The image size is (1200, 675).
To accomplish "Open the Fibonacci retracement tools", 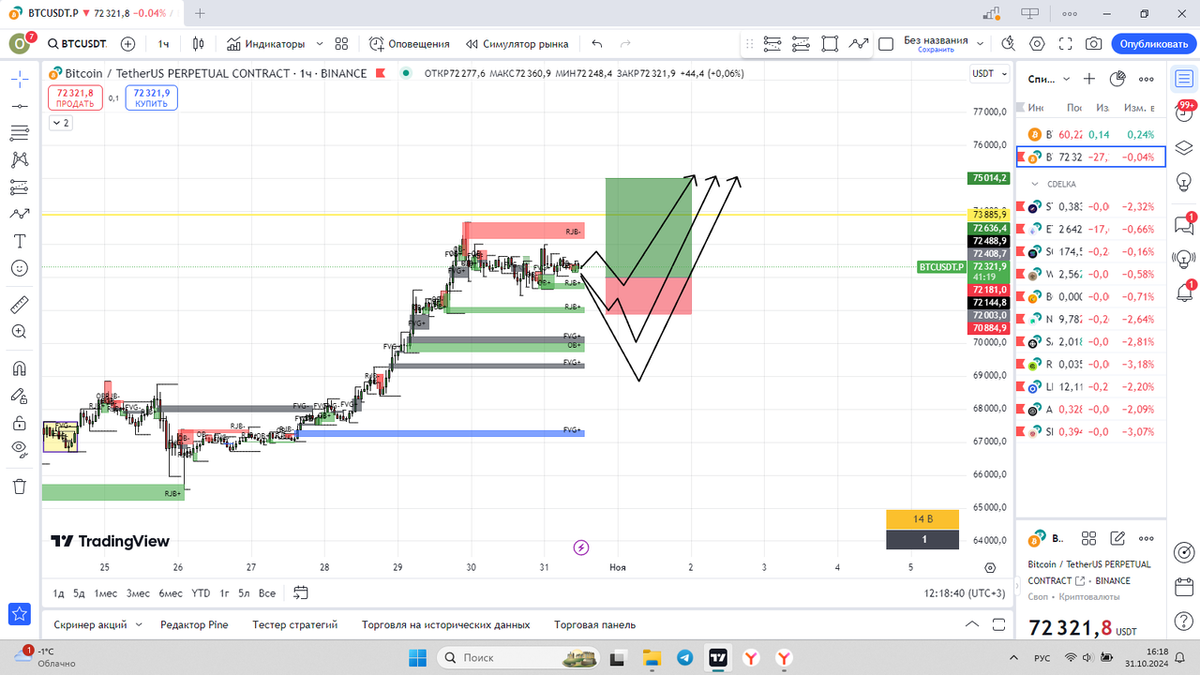I will (19, 132).
